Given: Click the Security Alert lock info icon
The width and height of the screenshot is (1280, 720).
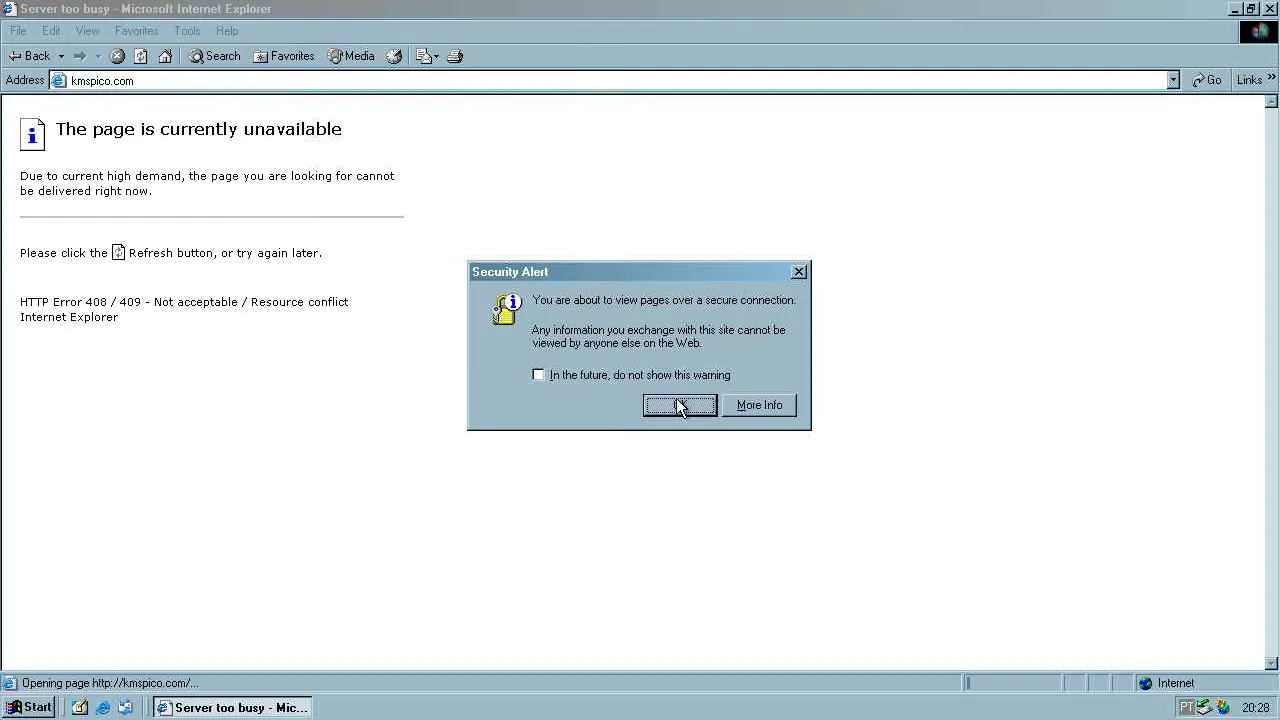Looking at the screenshot, I should [507, 308].
